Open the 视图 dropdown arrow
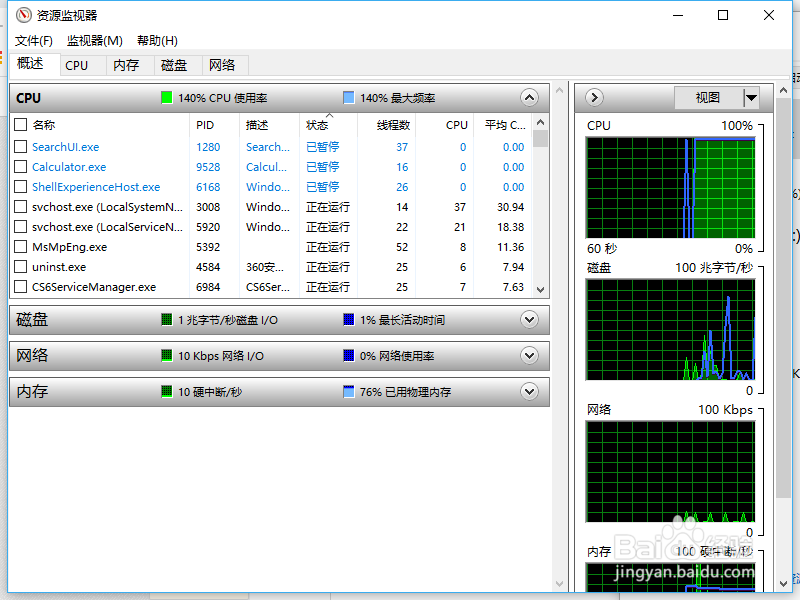The width and height of the screenshot is (800, 600). (751, 97)
